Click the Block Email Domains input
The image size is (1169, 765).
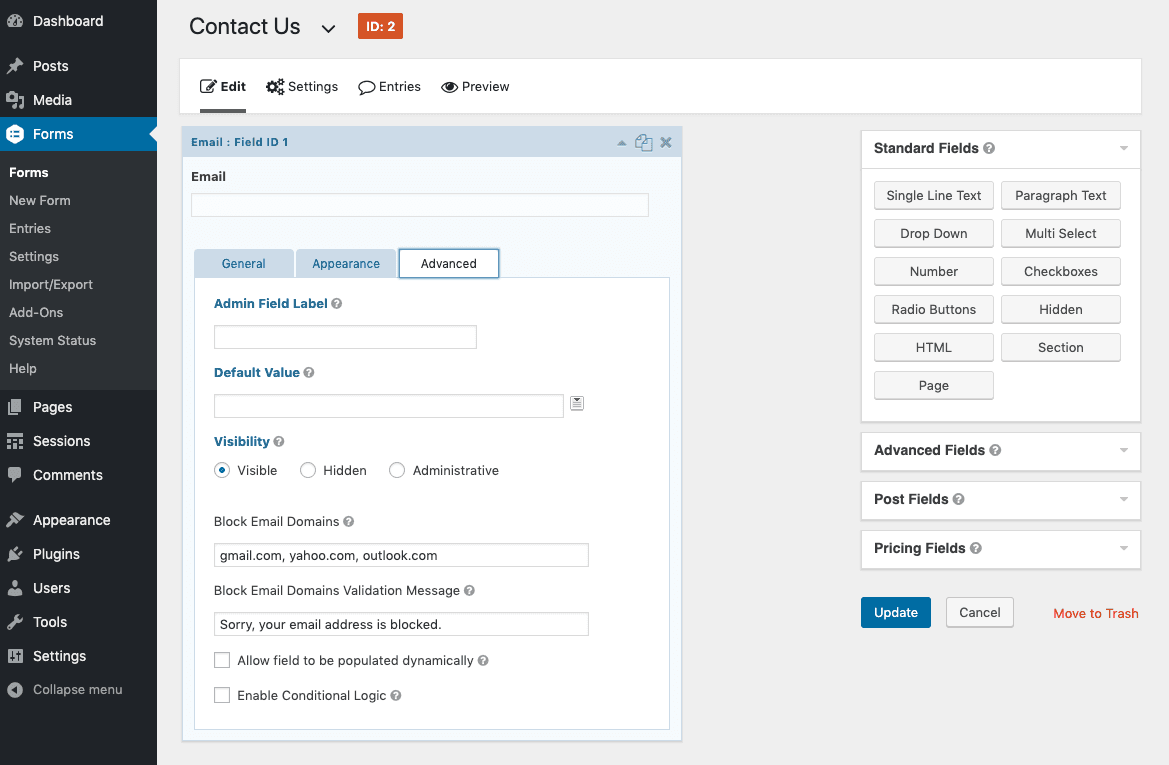click(401, 555)
